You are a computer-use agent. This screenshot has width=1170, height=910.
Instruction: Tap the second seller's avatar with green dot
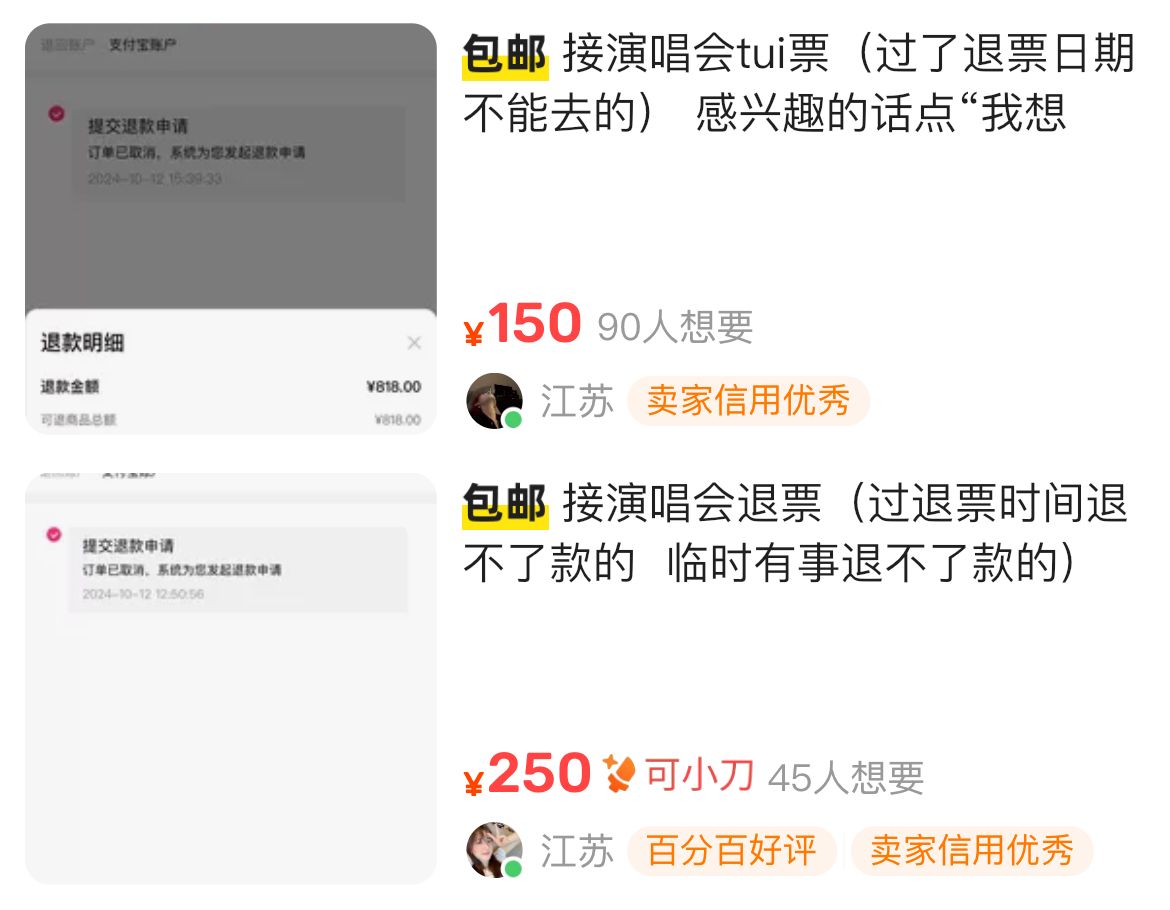(495, 850)
